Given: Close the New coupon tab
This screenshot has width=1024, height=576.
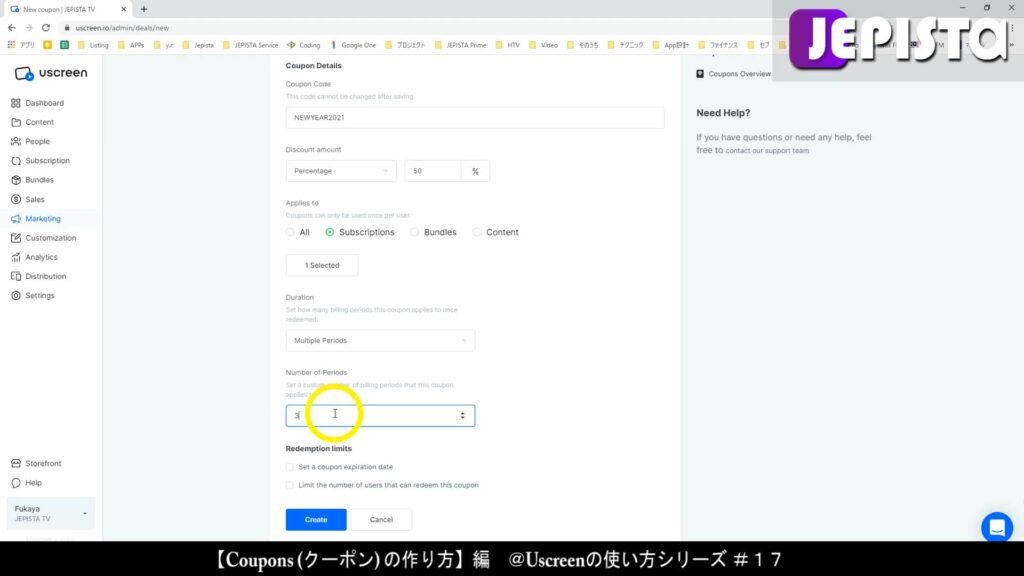Looking at the screenshot, I should pyautogui.click(x=123, y=9).
